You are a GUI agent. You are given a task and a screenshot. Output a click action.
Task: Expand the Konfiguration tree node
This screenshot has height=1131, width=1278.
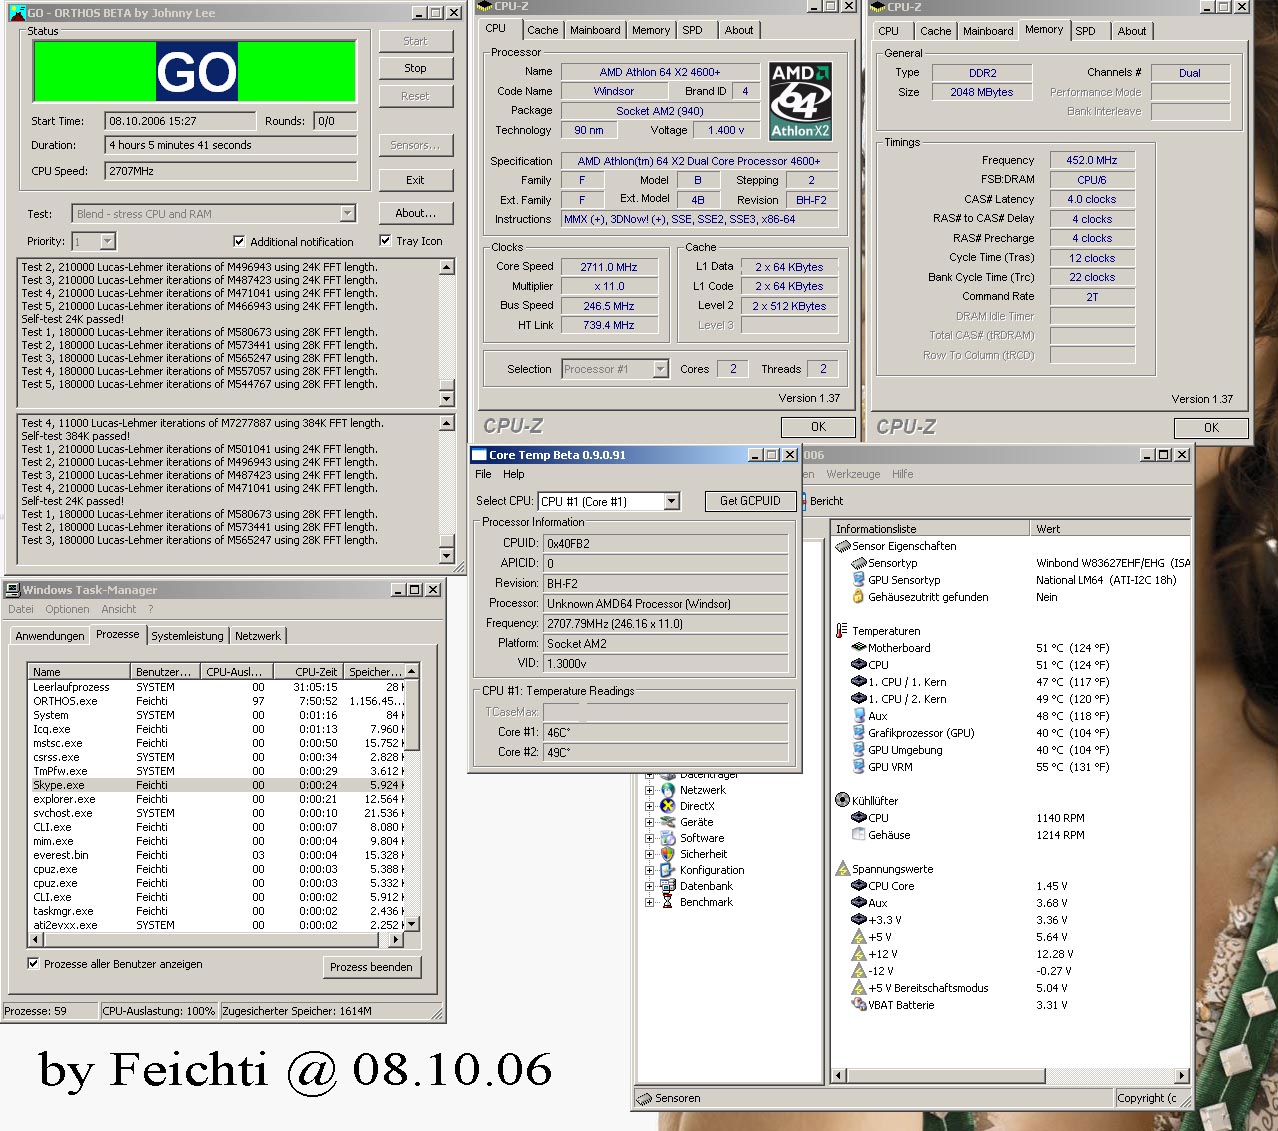pos(650,870)
